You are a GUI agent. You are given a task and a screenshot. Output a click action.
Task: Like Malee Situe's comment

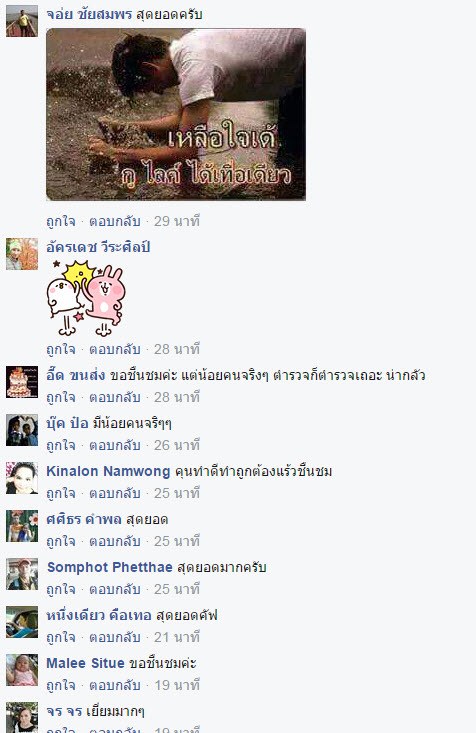click(61, 685)
